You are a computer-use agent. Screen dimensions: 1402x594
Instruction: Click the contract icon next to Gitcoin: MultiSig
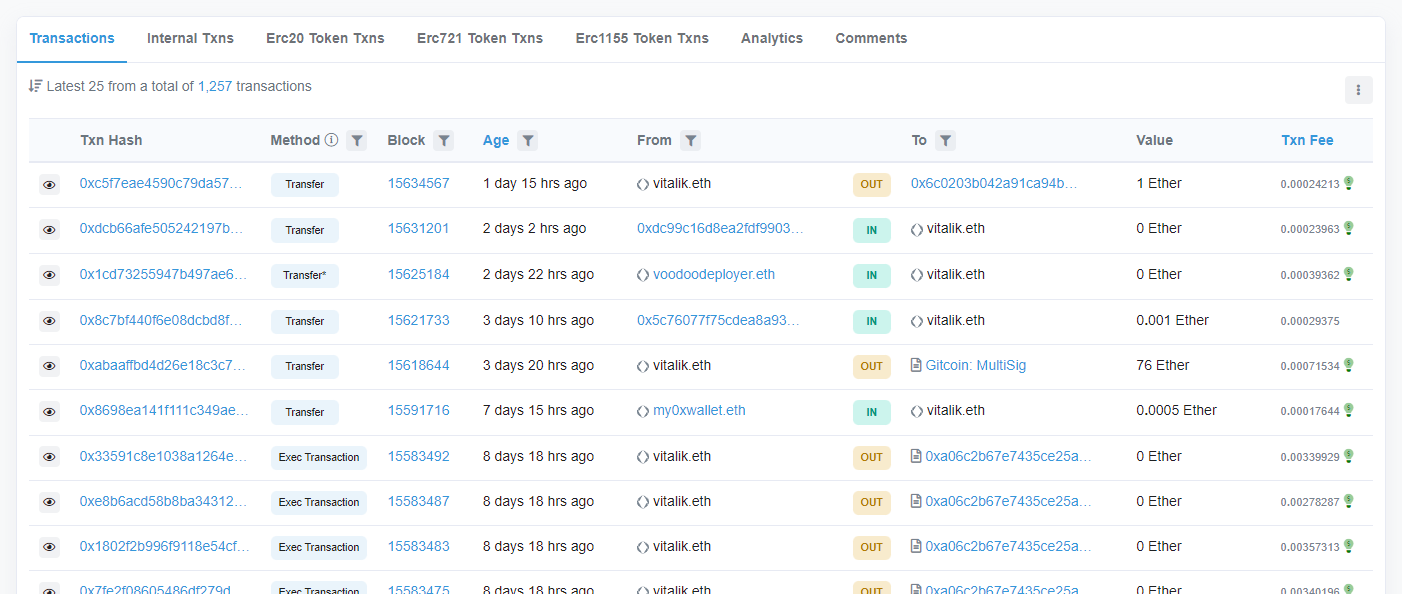pyautogui.click(x=916, y=366)
